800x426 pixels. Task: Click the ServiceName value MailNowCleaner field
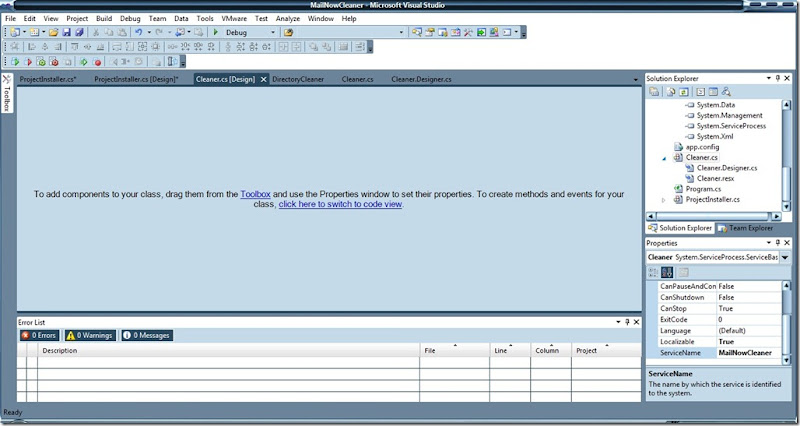745,353
